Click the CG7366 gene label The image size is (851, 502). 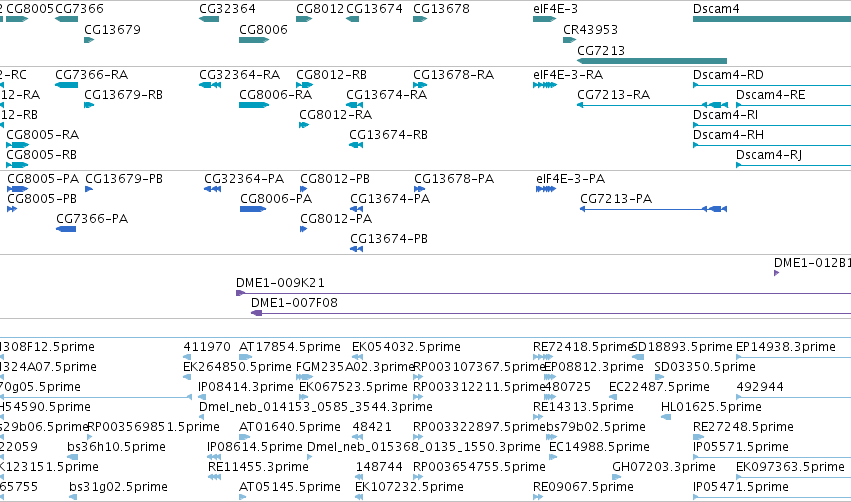click(x=79, y=9)
